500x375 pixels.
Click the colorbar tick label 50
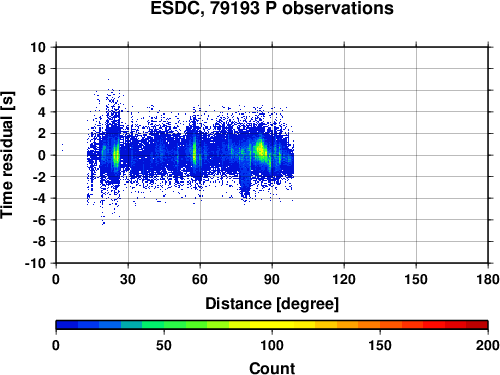(x=164, y=345)
